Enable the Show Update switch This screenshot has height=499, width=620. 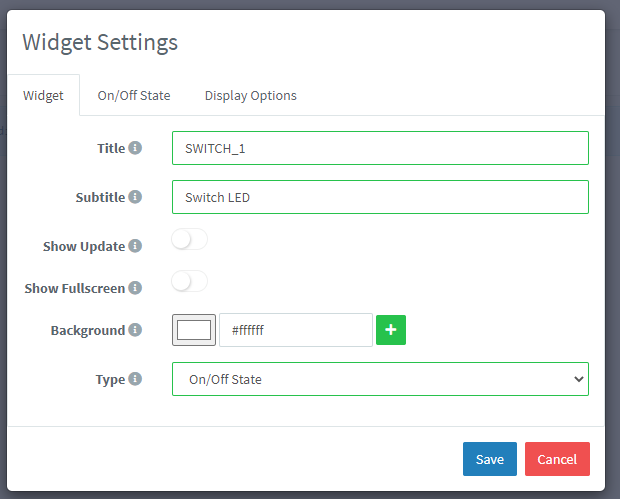(x=189, y=240)
